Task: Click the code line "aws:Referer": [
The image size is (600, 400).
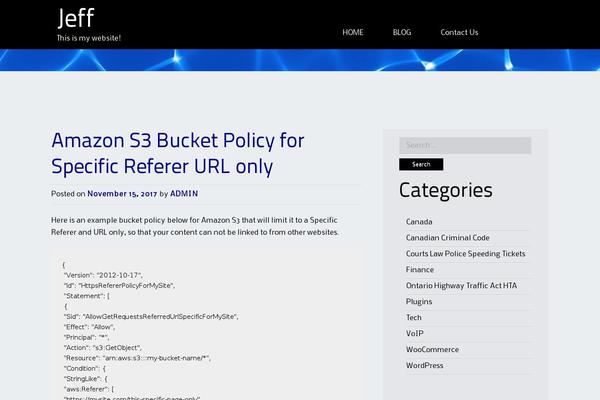Action: coord(89,389)
